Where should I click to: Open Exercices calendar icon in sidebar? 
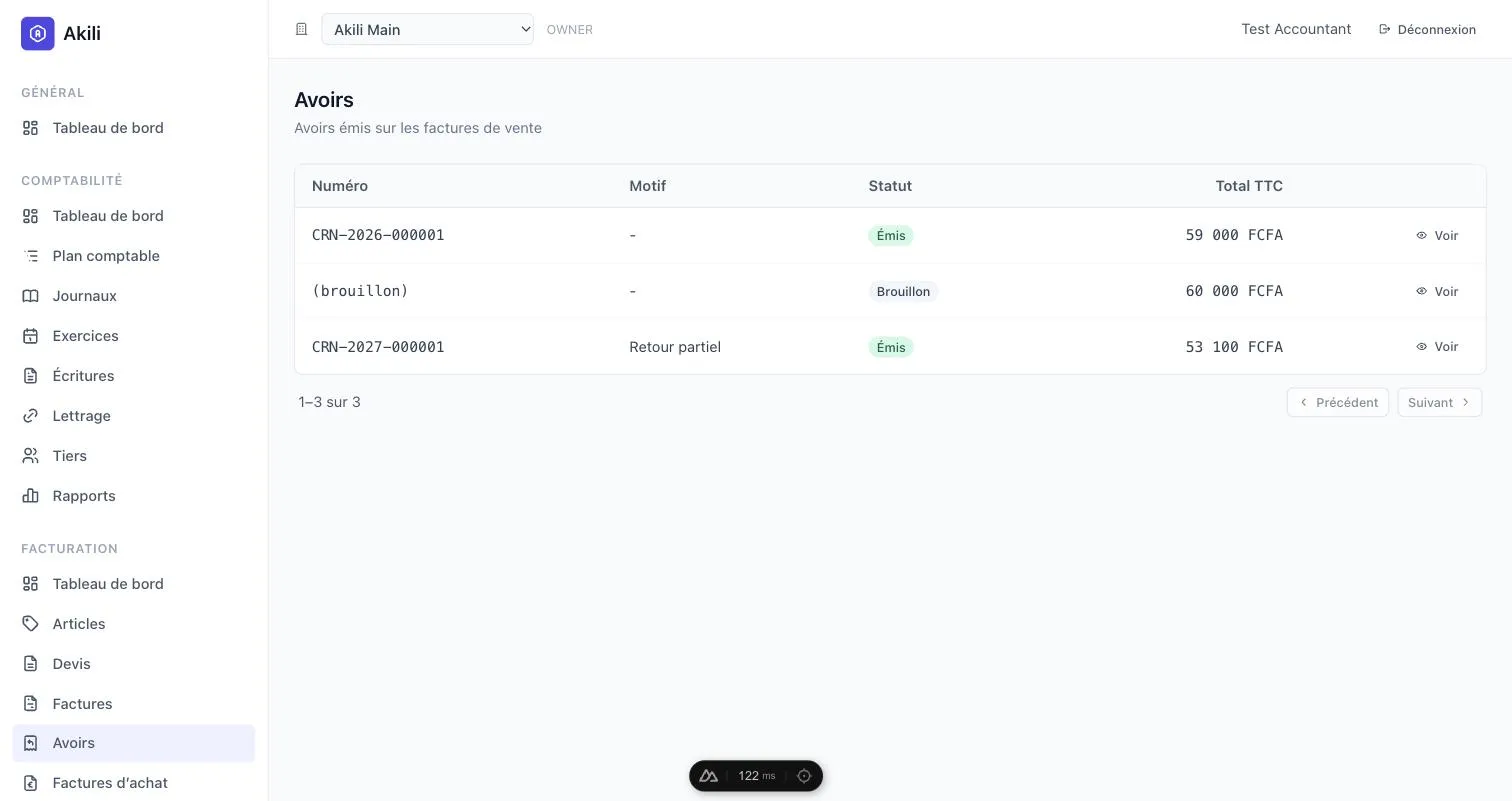[31, 336]
